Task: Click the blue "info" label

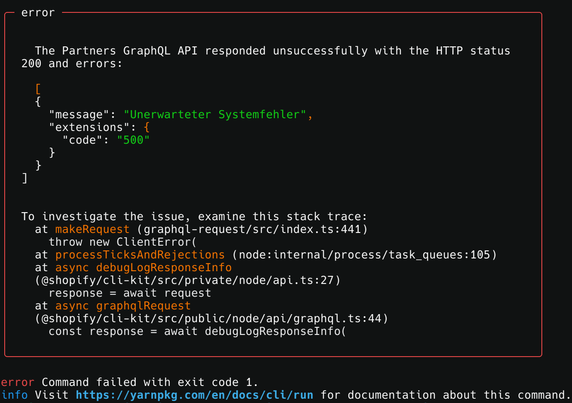Action: point(14,395)
